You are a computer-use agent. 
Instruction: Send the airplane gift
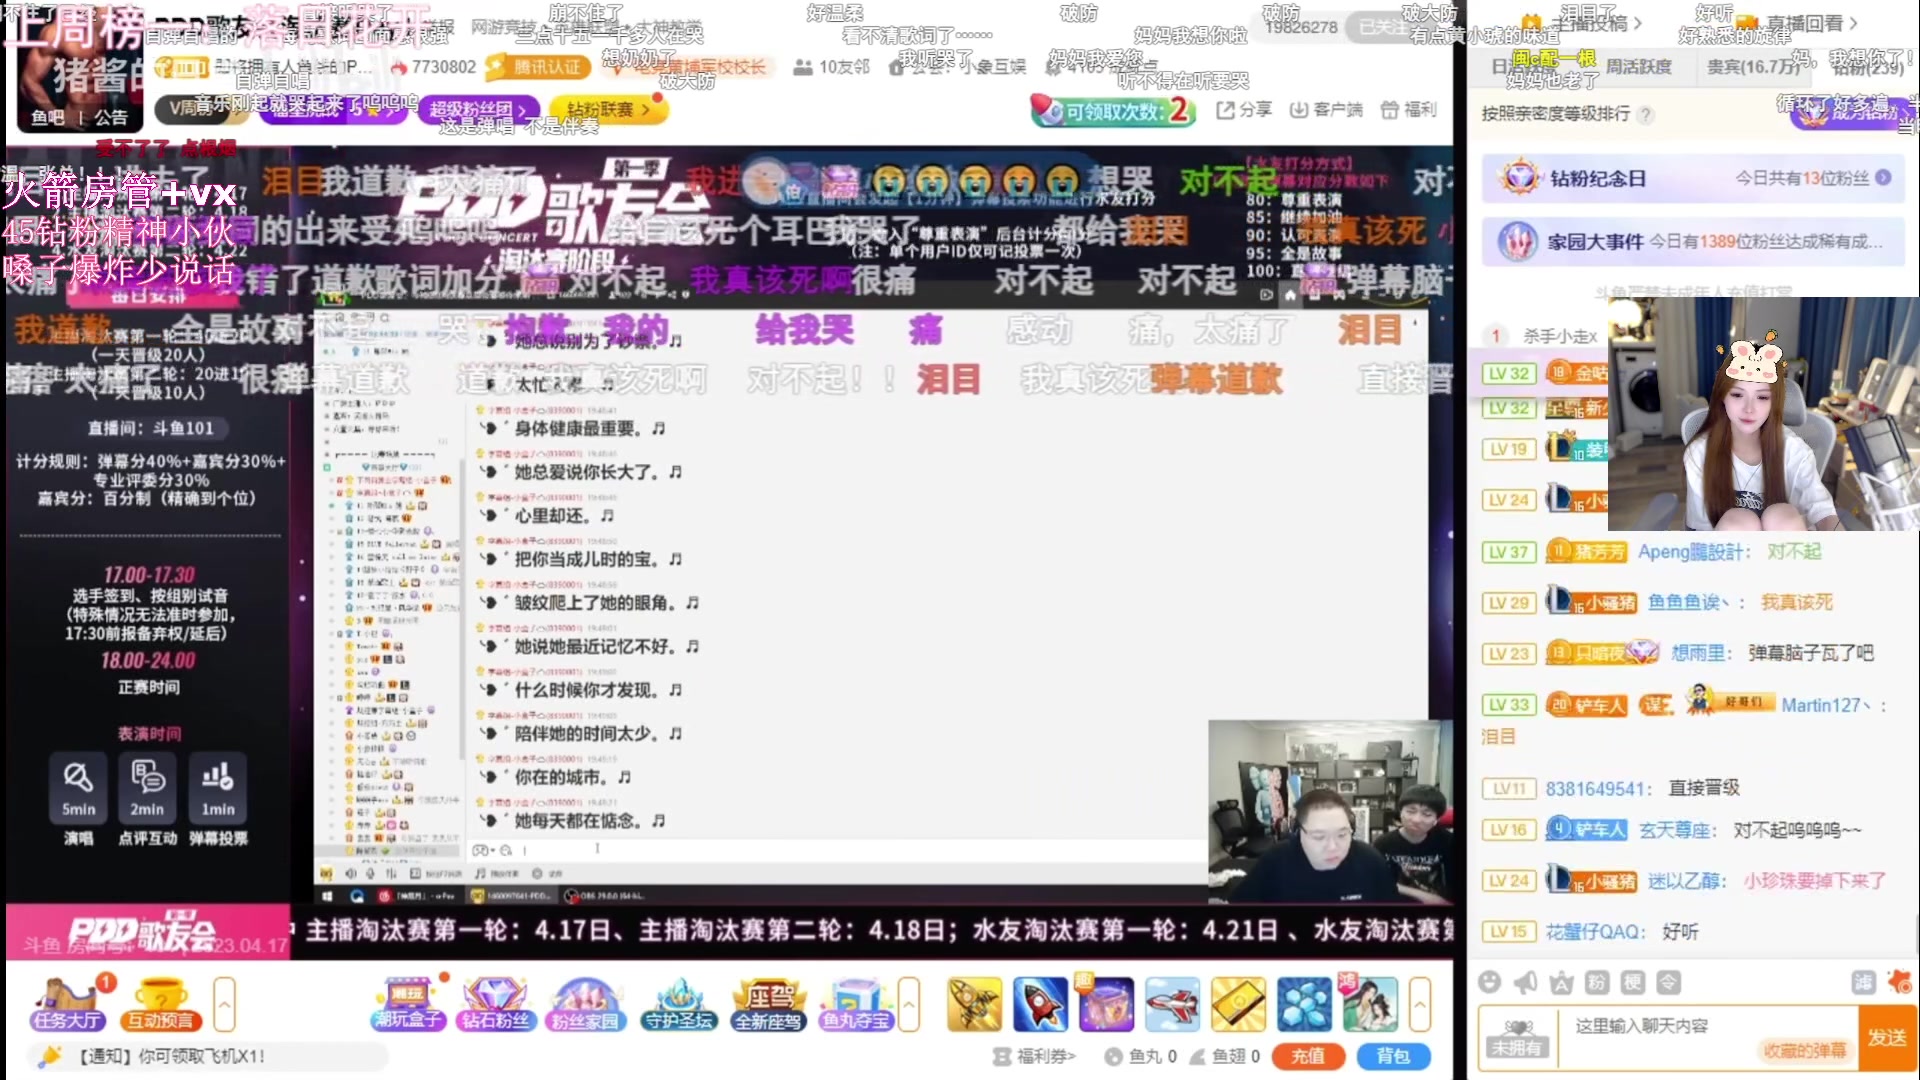point(1172,1004)
